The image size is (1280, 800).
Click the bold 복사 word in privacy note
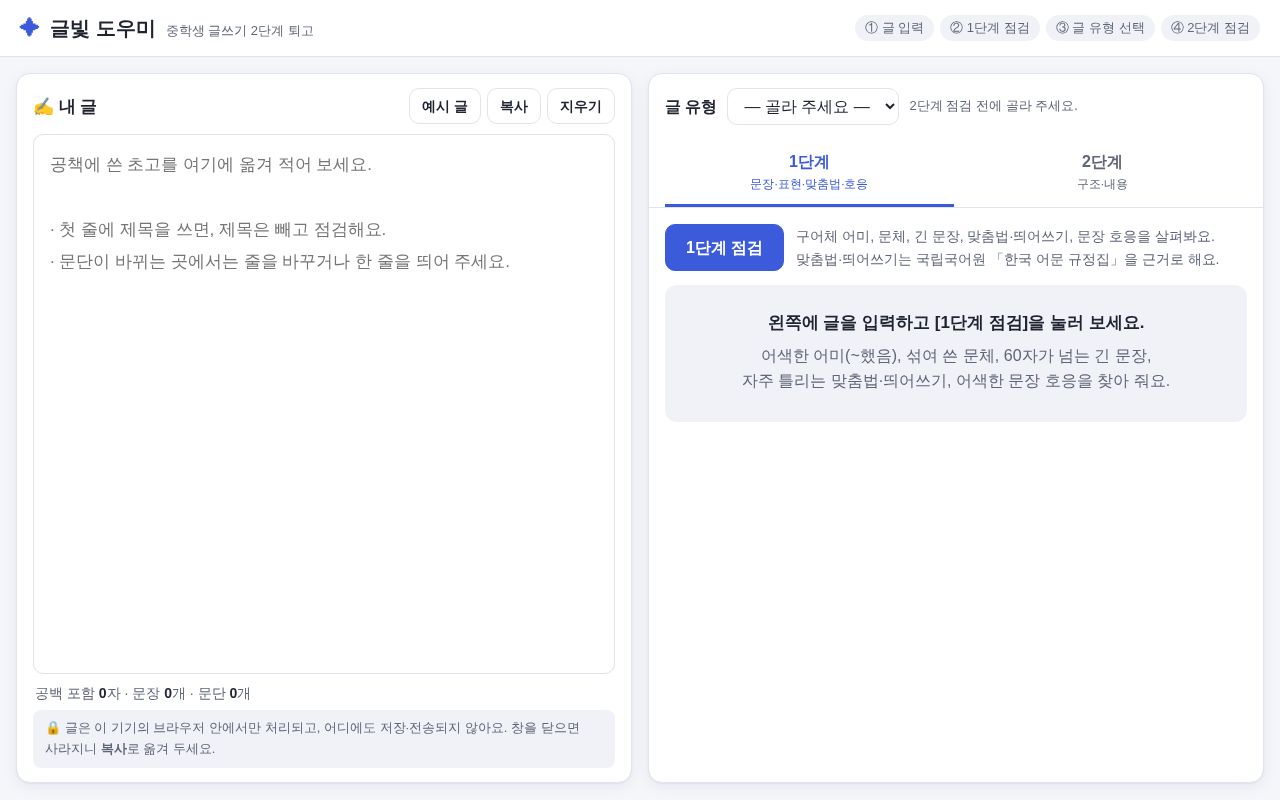pyautogui.click(x=113, y=748)
